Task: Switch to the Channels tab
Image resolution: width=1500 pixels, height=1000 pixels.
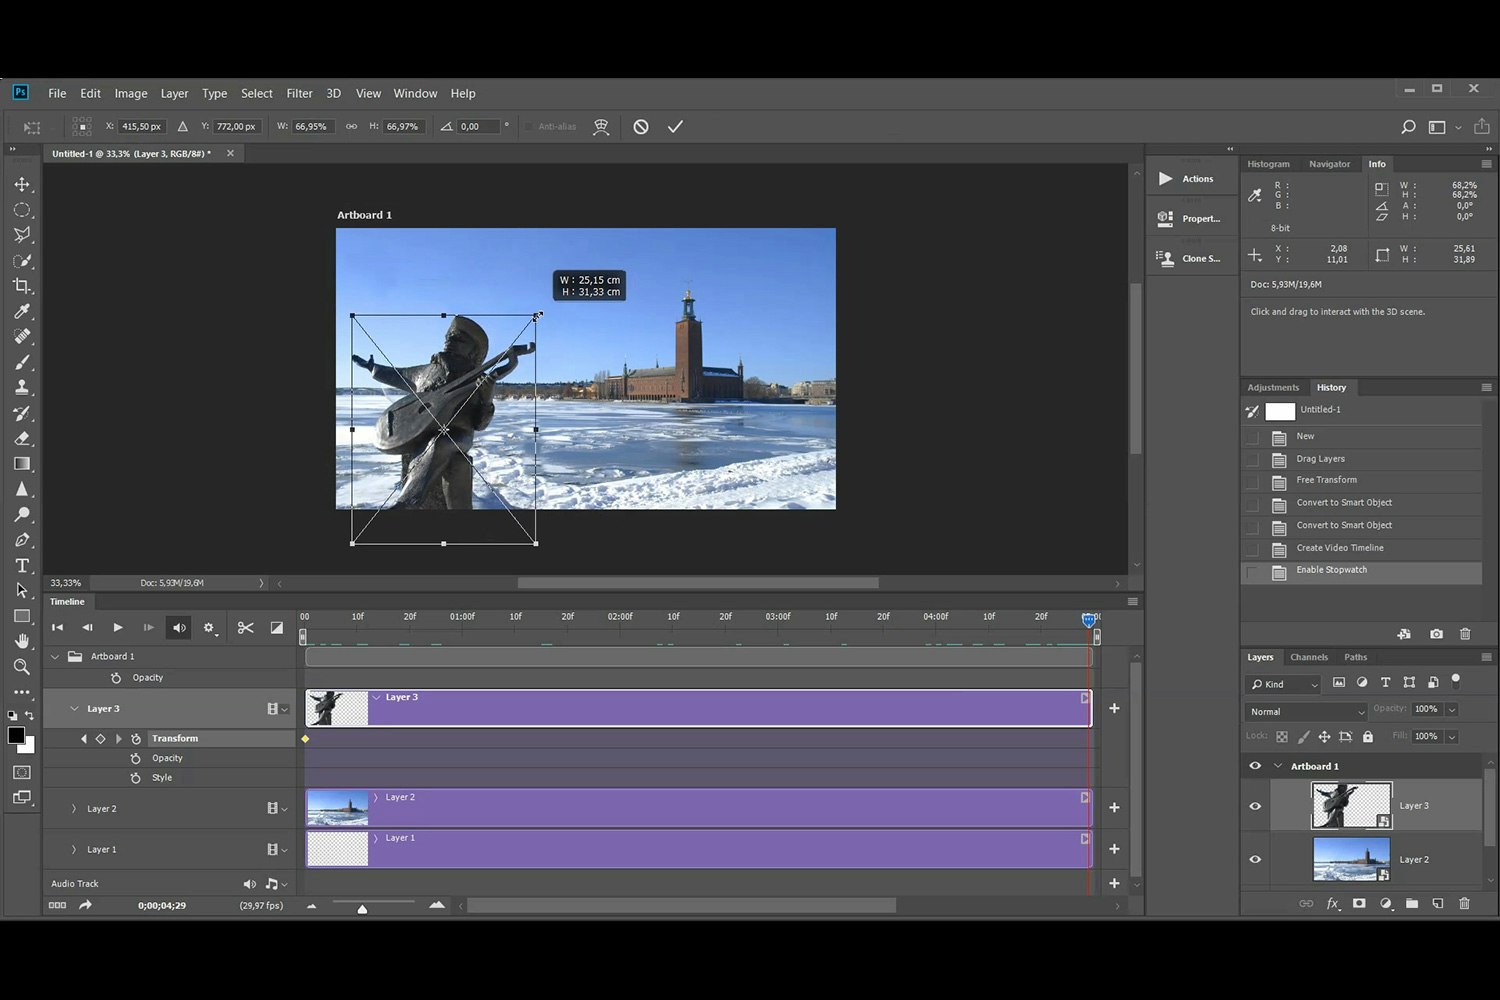Action: [x=1308, y=657]
